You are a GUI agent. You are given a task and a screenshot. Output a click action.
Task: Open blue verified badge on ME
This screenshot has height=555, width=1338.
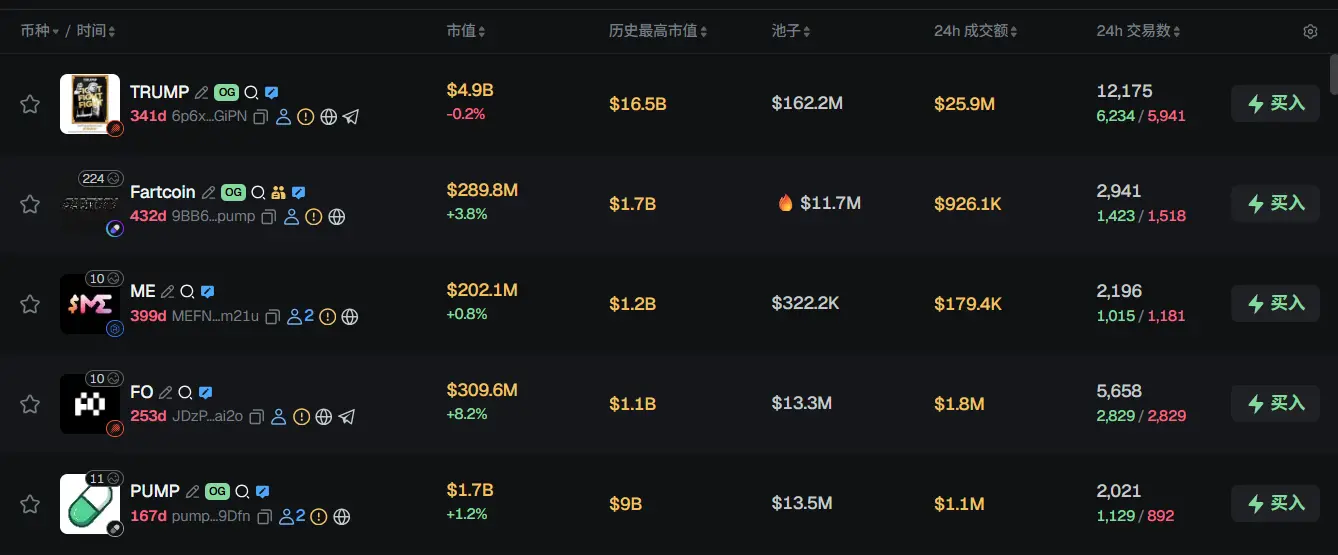tap(207, 292)
